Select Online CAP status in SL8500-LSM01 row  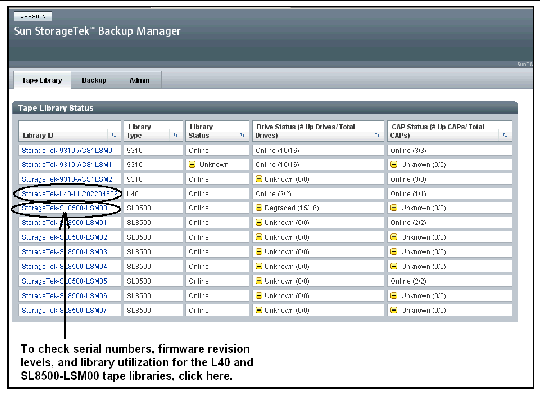click(408, 222)
